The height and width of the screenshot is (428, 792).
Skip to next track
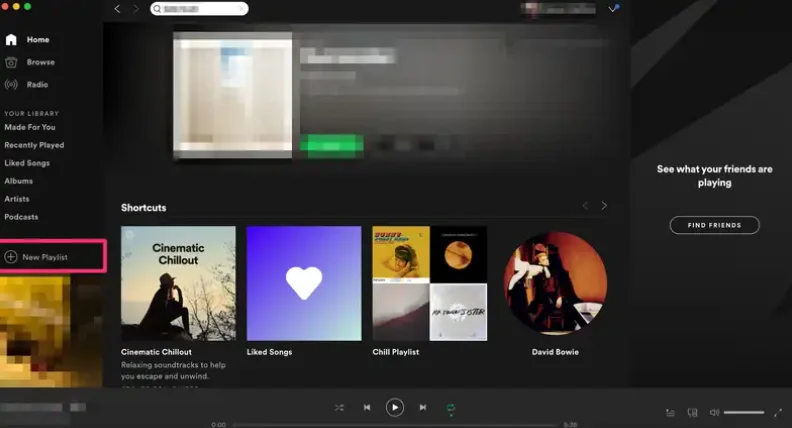[423, 407]
